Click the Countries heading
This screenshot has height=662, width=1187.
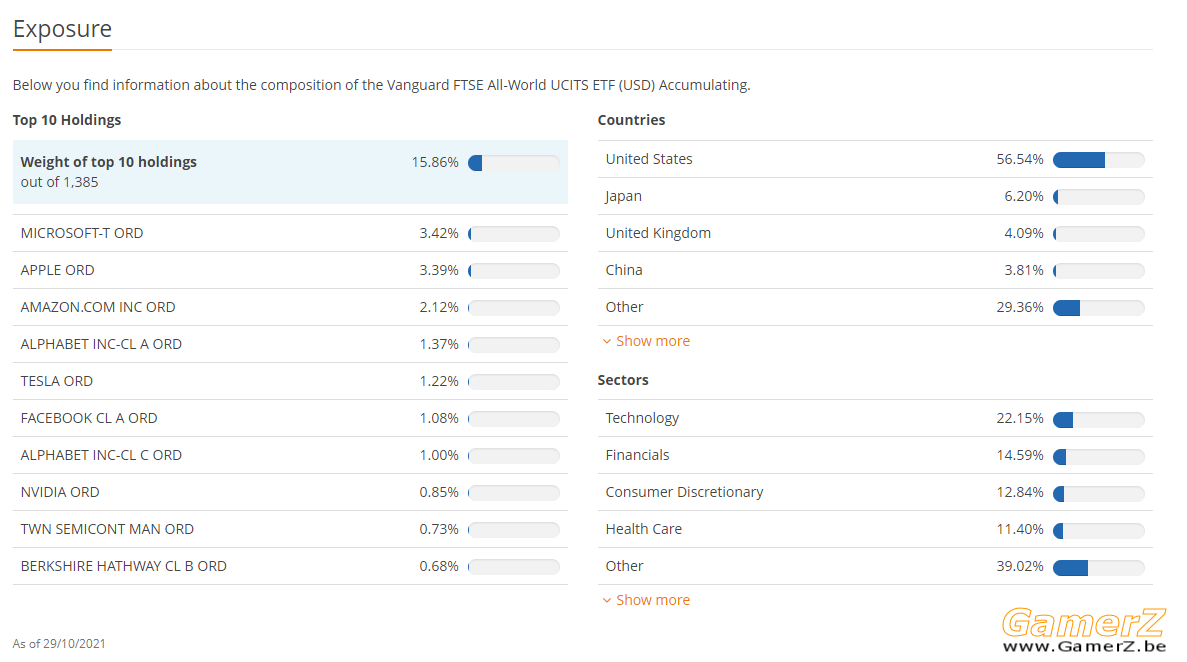[x=631, y=120]
